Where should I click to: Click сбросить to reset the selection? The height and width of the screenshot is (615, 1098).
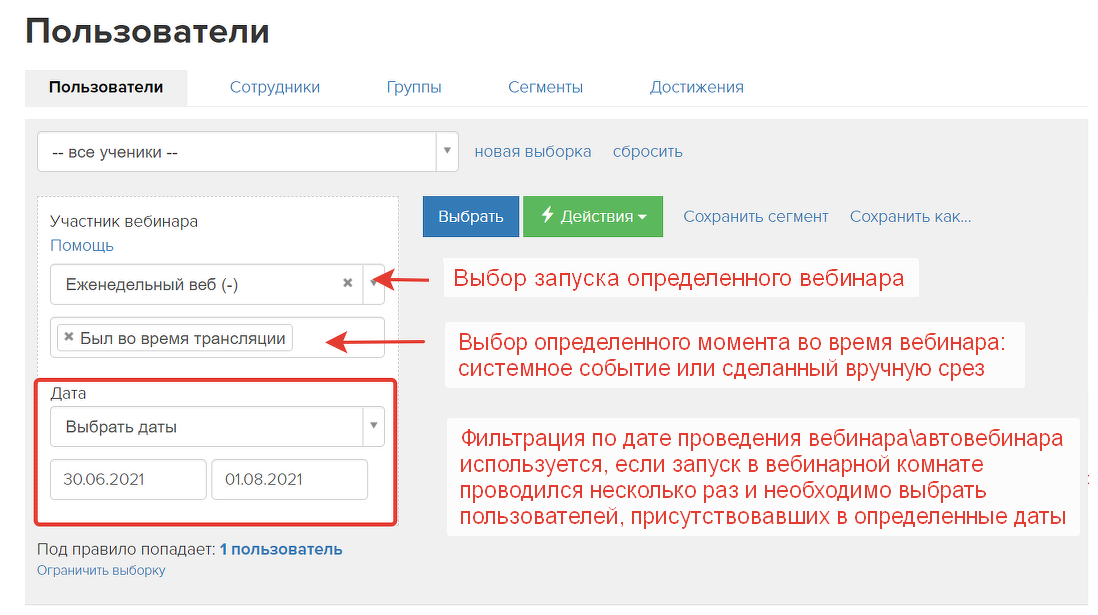tap(647, 150)
